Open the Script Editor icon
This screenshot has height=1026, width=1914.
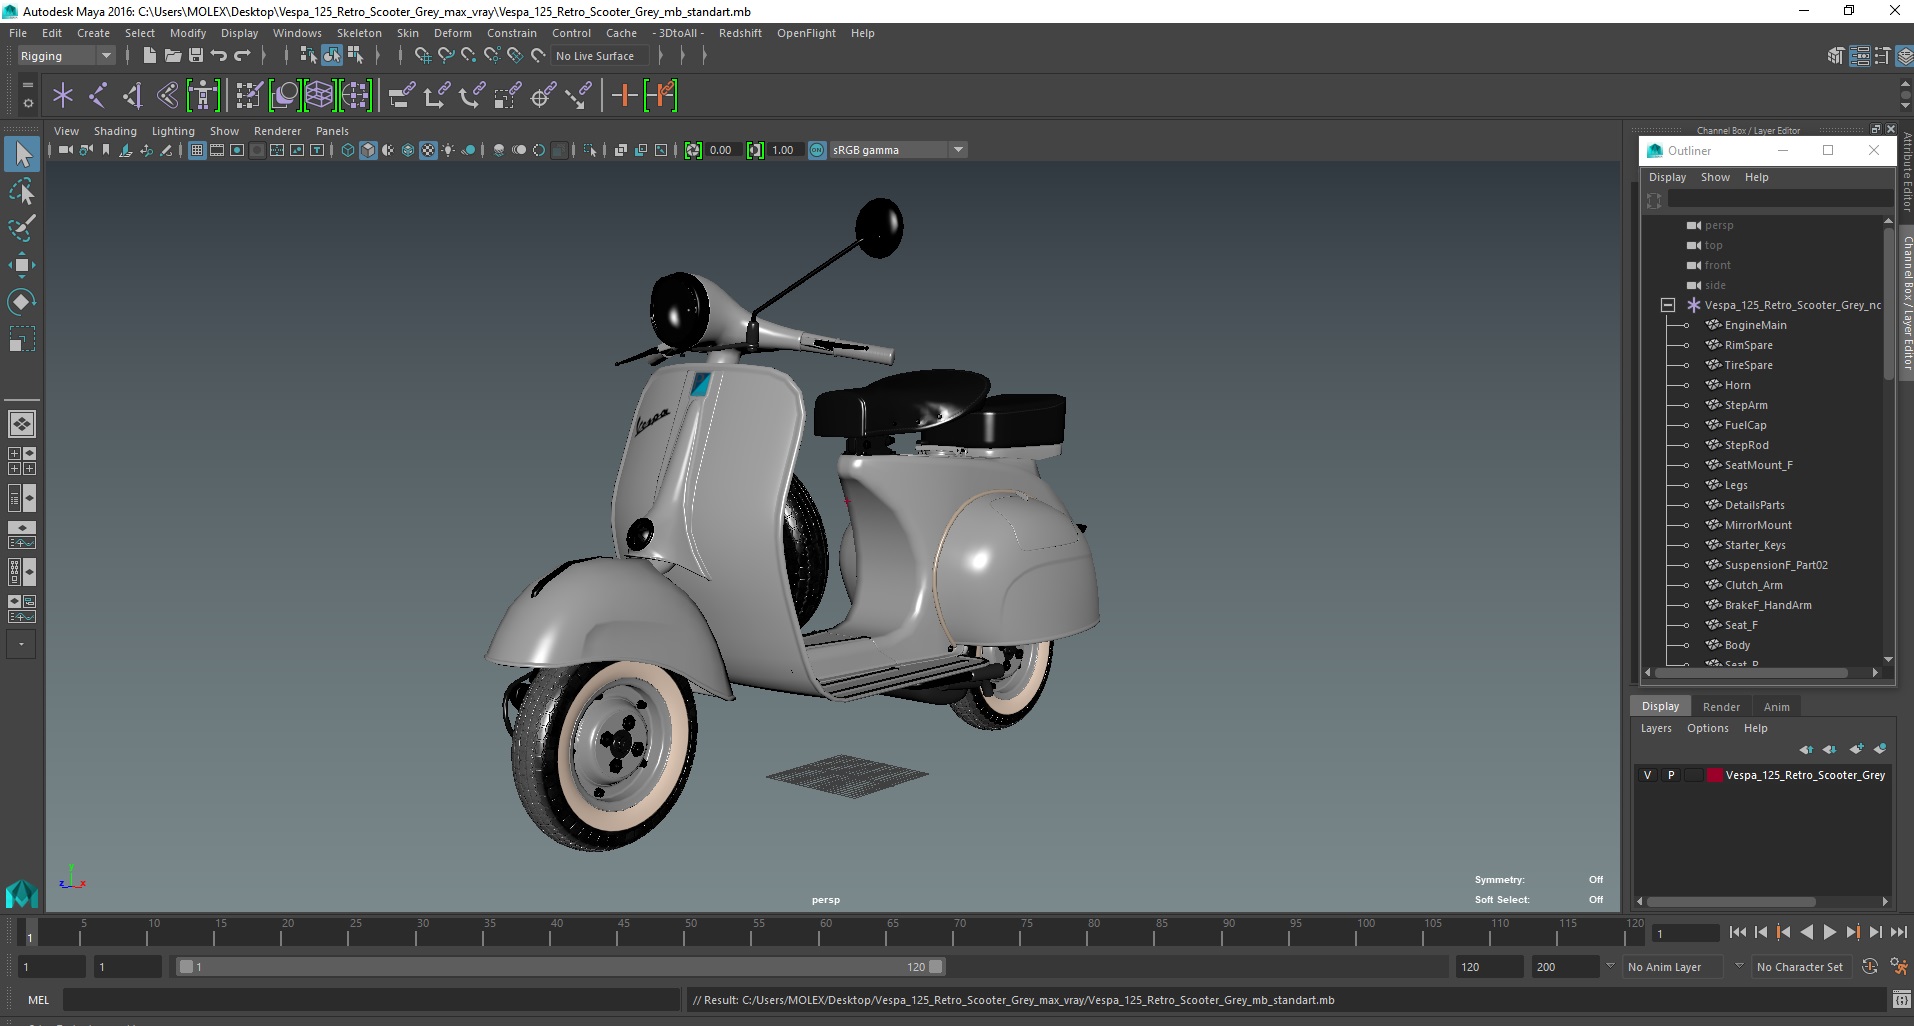point(1901,1000)
